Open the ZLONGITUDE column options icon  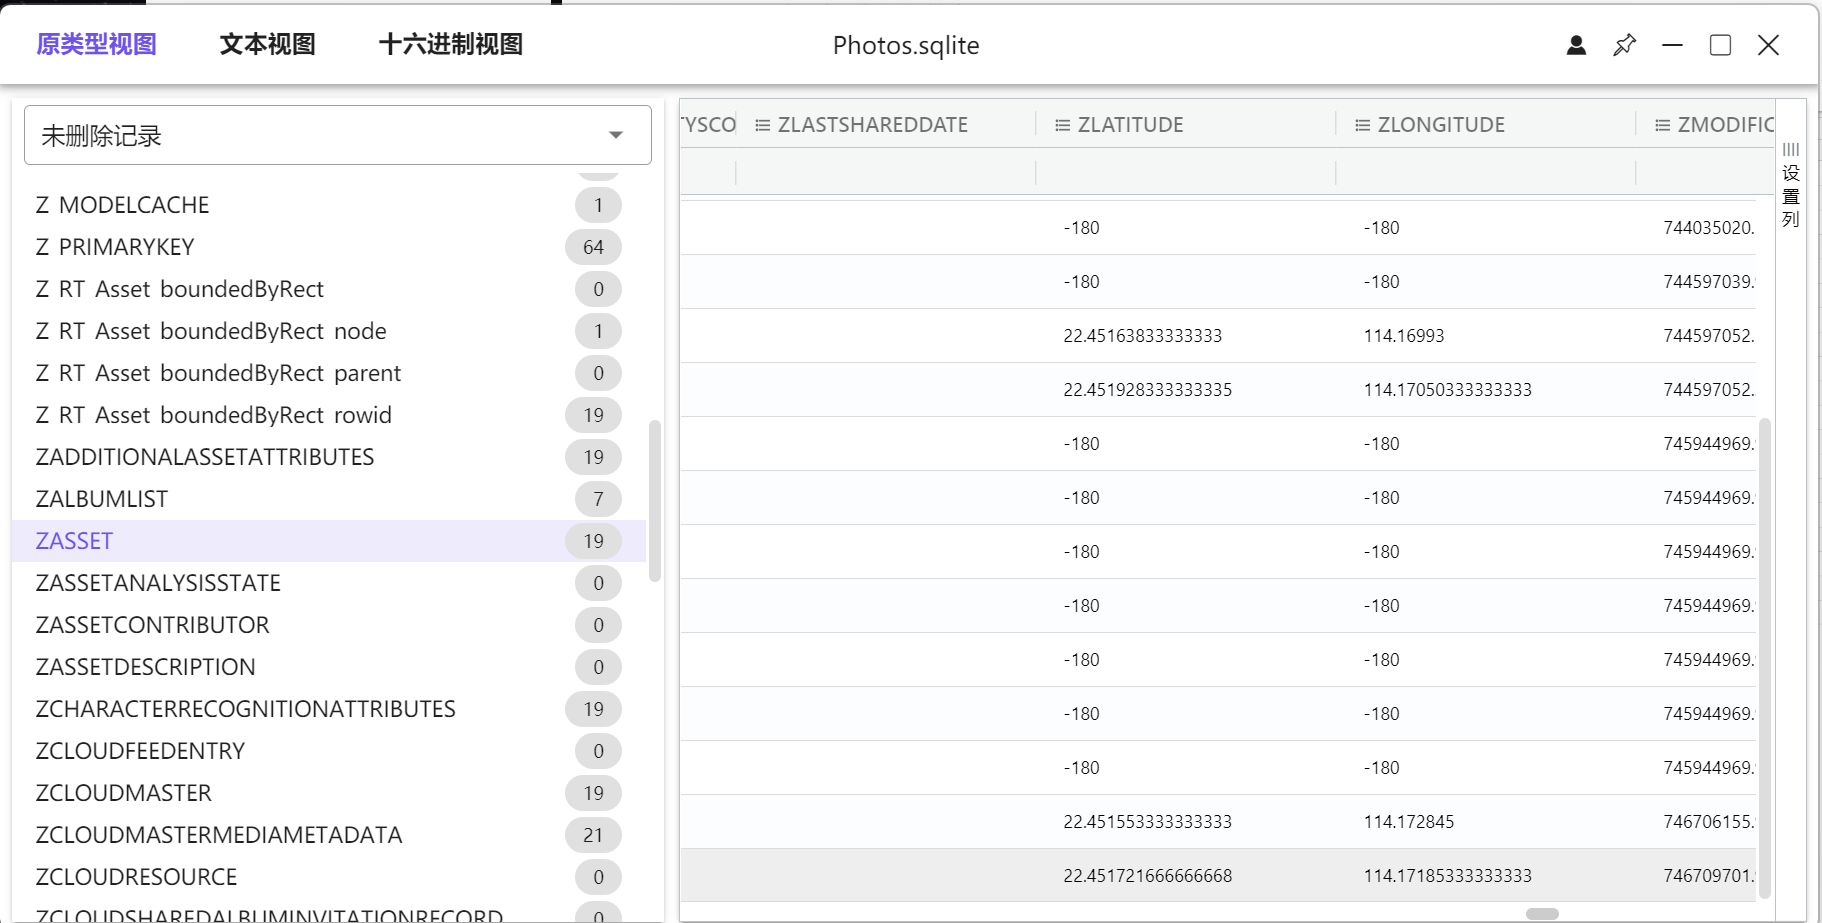[1360, 124]
